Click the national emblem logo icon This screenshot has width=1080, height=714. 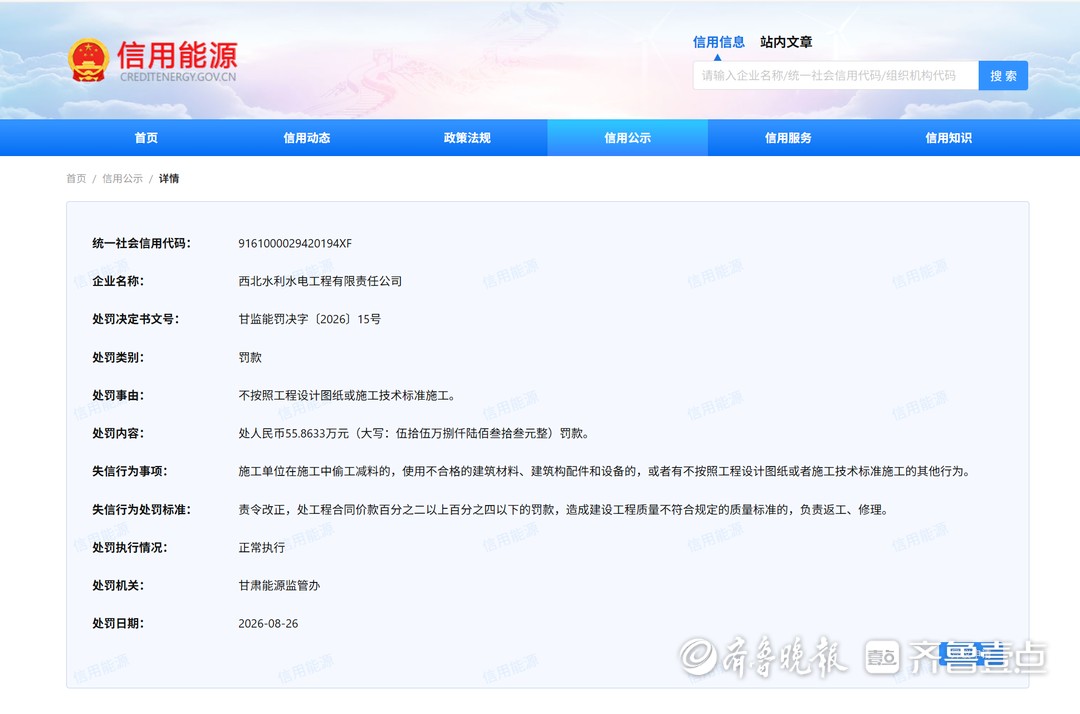click(89, 60)
